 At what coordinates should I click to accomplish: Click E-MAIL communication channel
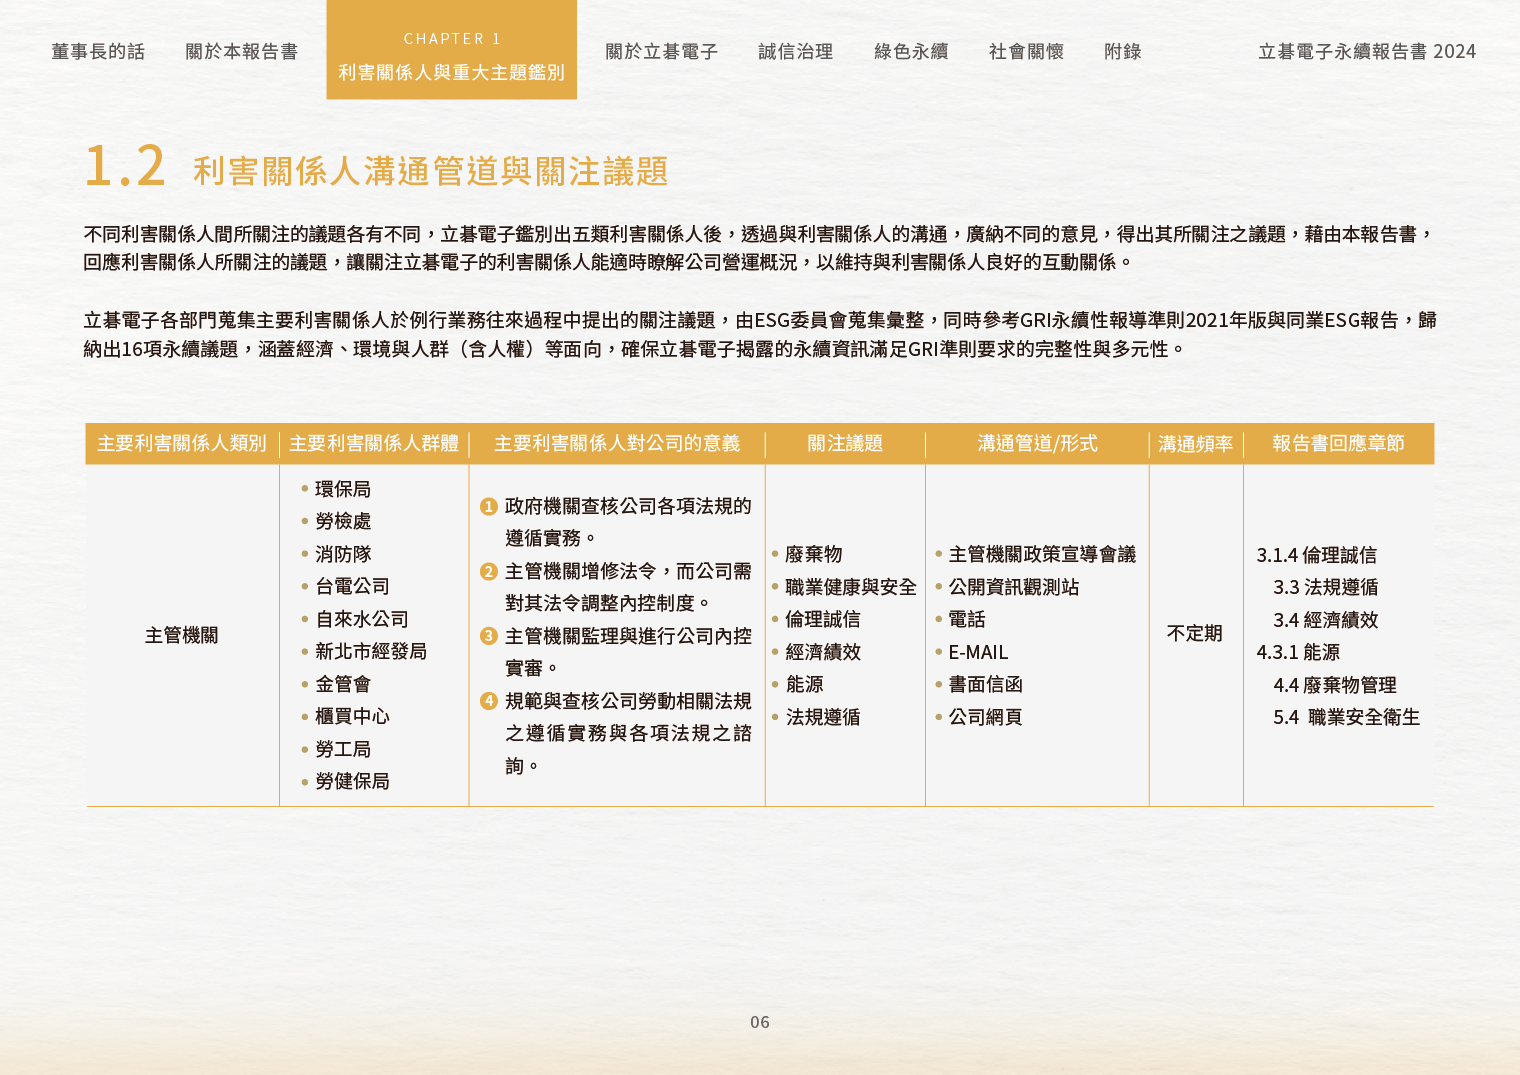(978, 652)
